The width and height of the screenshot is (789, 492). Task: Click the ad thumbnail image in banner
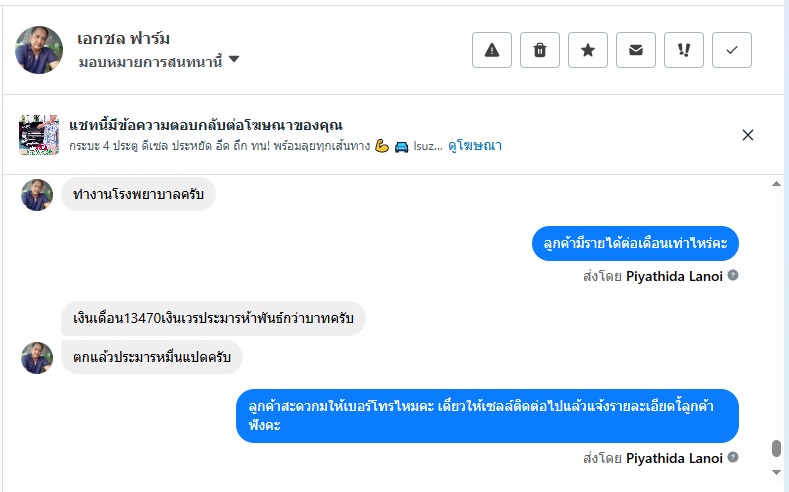(39, 135)
